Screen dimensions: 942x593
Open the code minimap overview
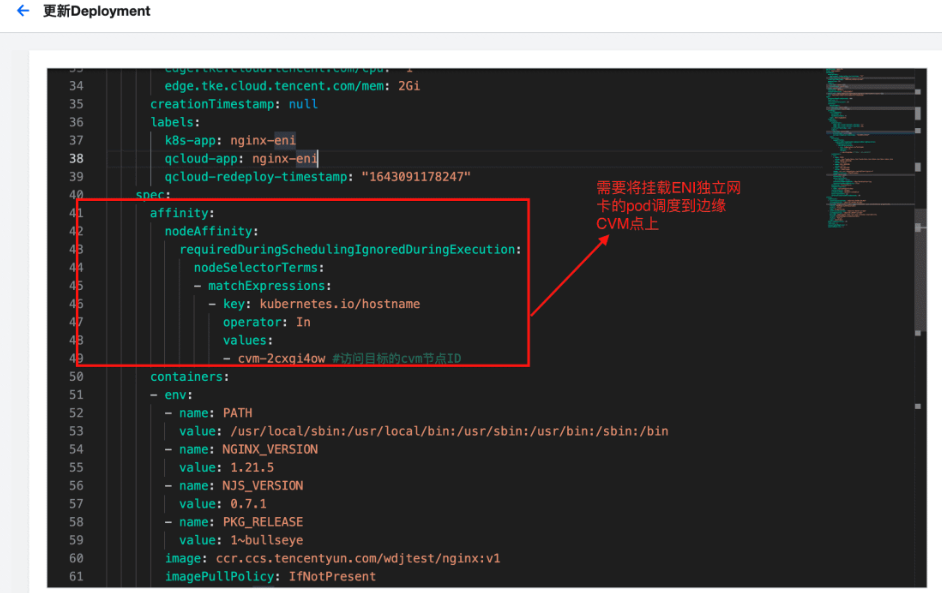click(870, 147)
